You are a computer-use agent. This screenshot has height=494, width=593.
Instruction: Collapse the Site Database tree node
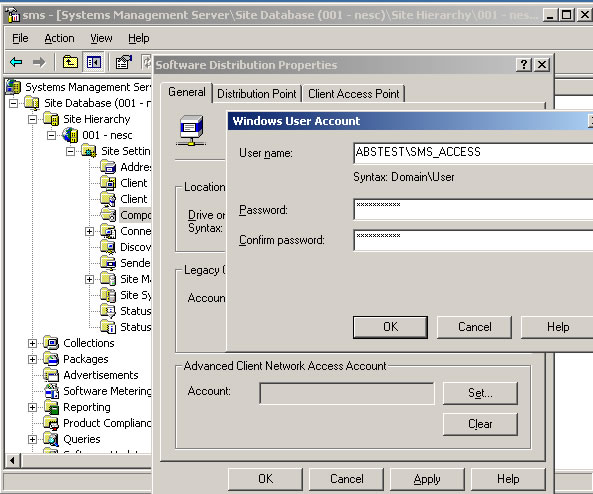tap(13, 103)
